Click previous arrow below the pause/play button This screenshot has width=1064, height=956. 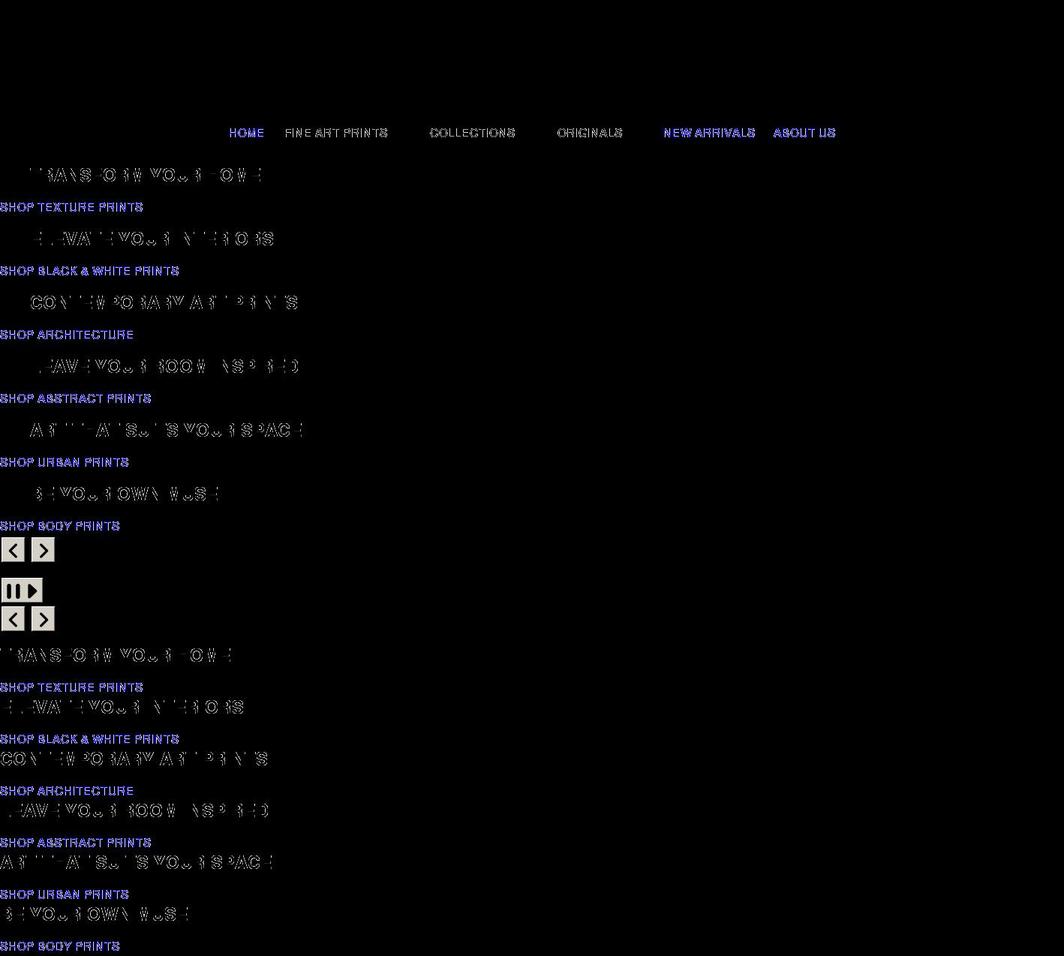click(13, 619)
